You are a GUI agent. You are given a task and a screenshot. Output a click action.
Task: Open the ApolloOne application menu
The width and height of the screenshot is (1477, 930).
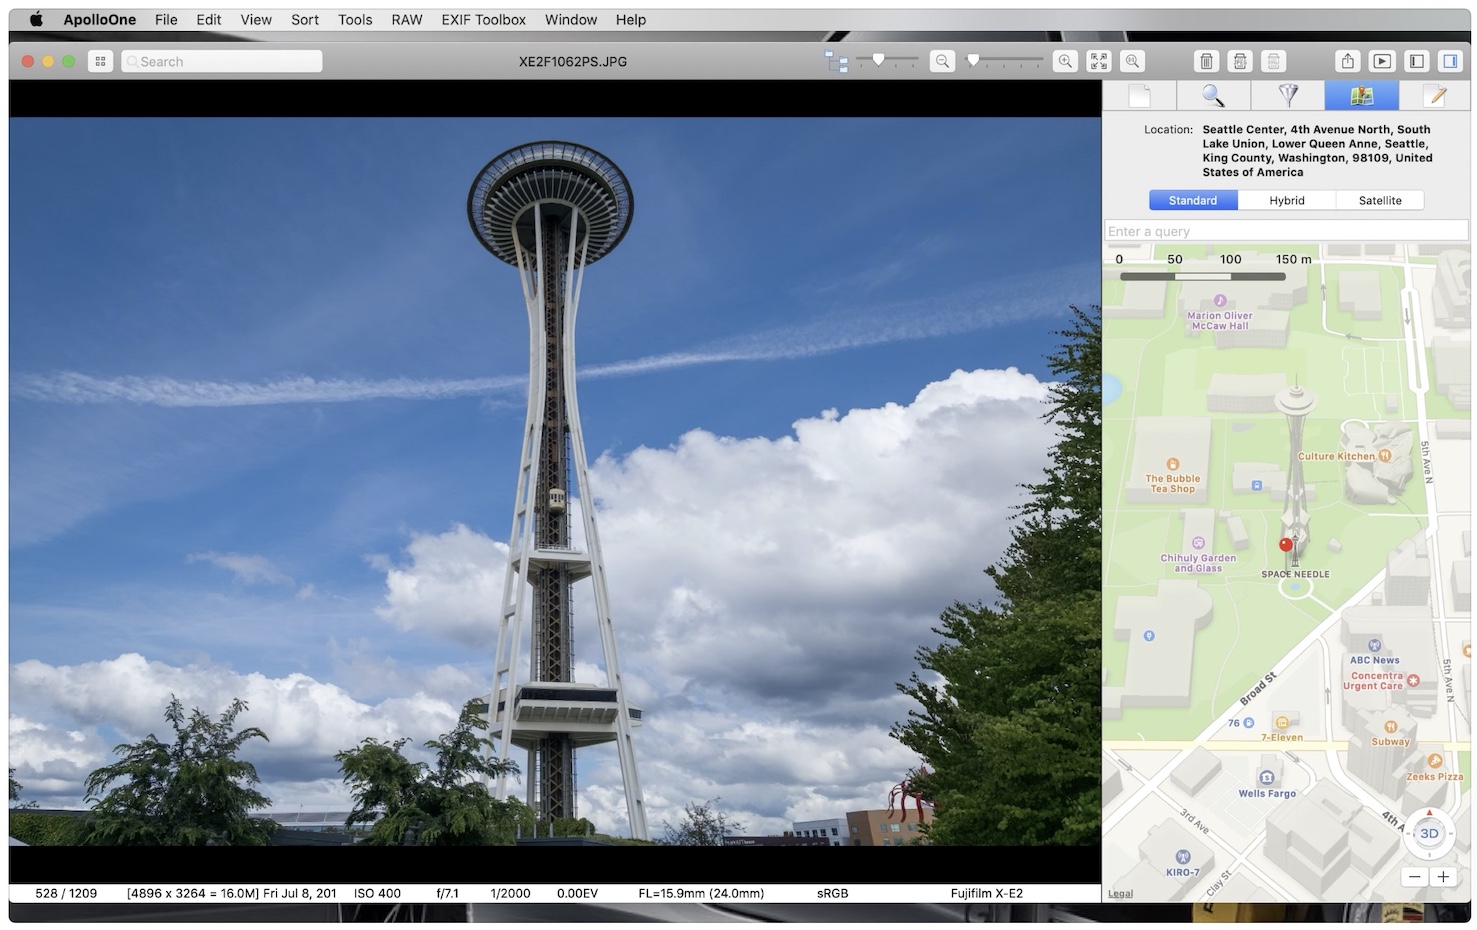coord(100,19)
